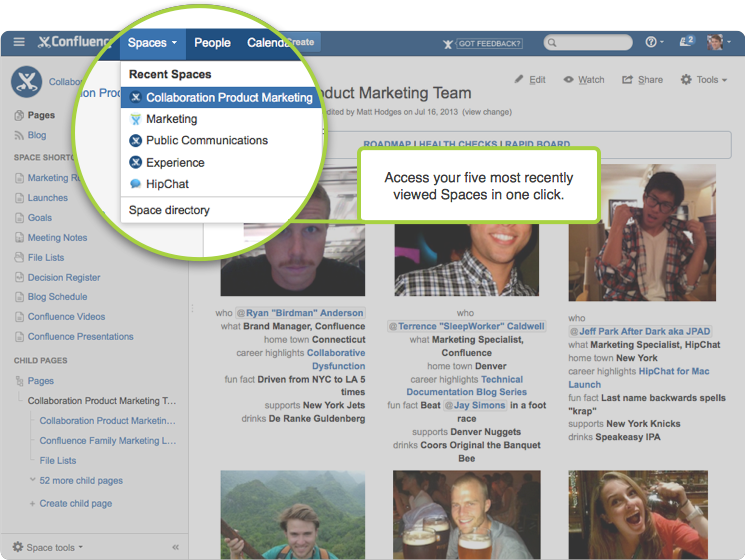
Task: Open @Jay Simons mention
Action: (475, 405)
